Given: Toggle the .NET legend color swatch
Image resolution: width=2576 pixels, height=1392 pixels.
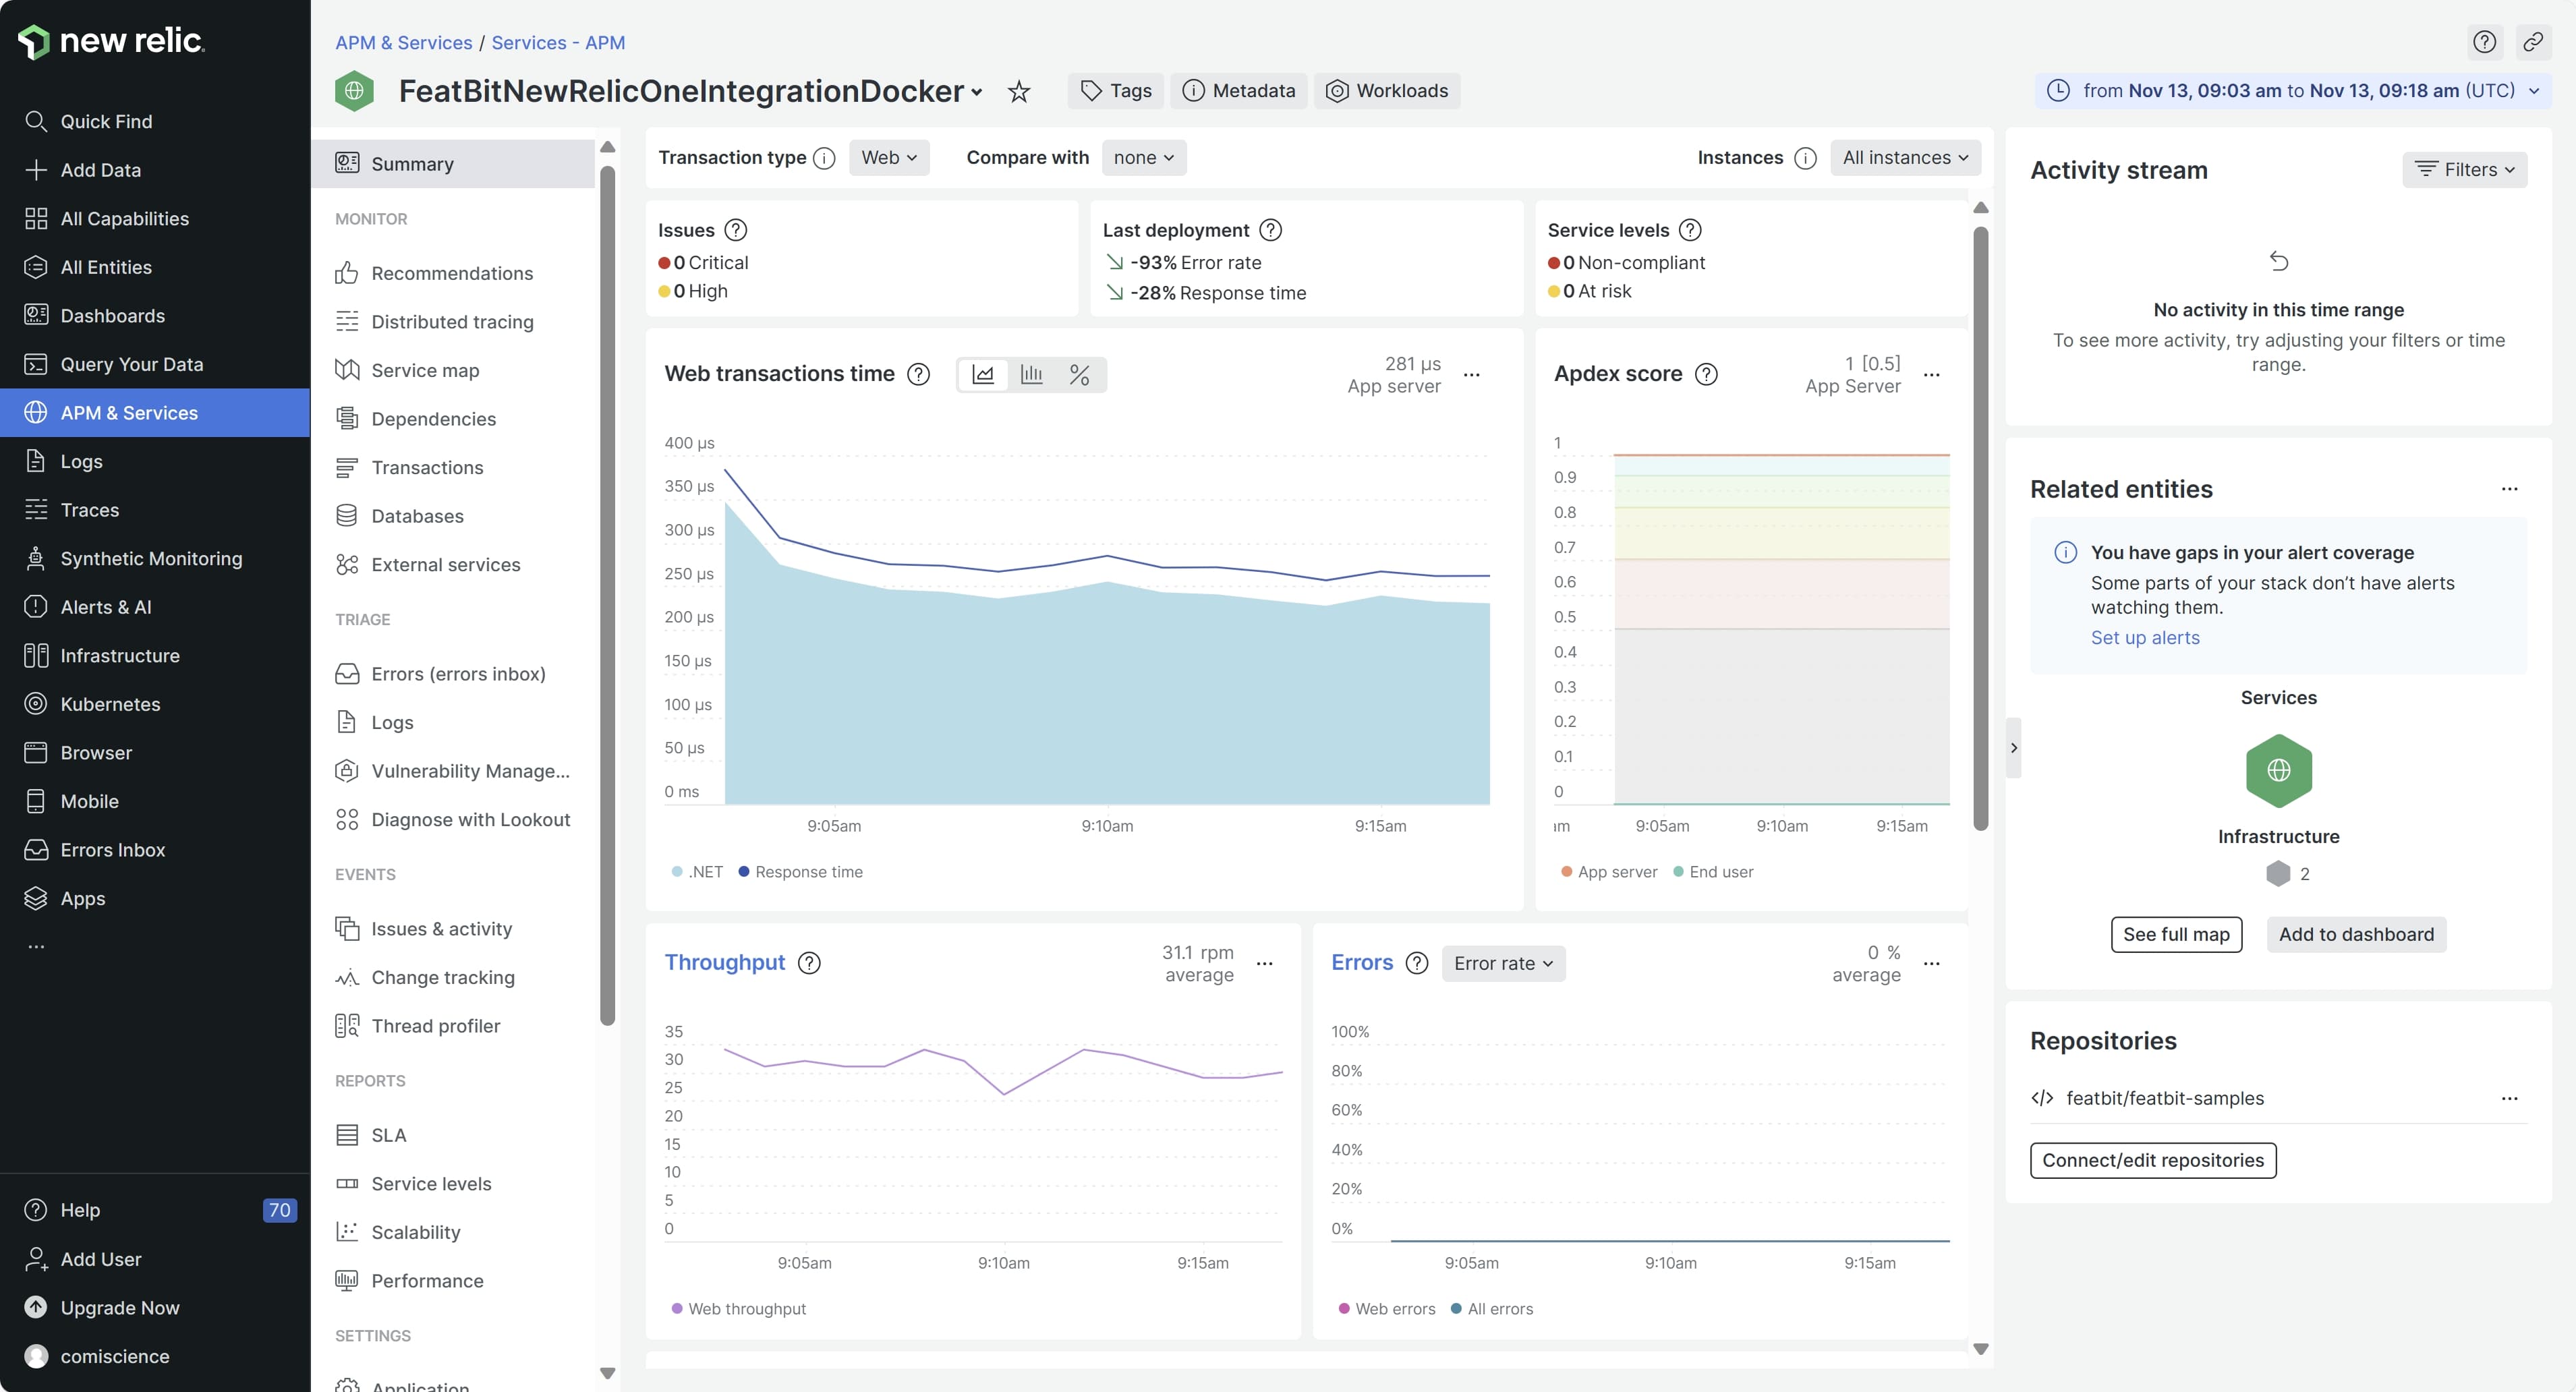Looking at the screenshot, I should coord(677,872).
